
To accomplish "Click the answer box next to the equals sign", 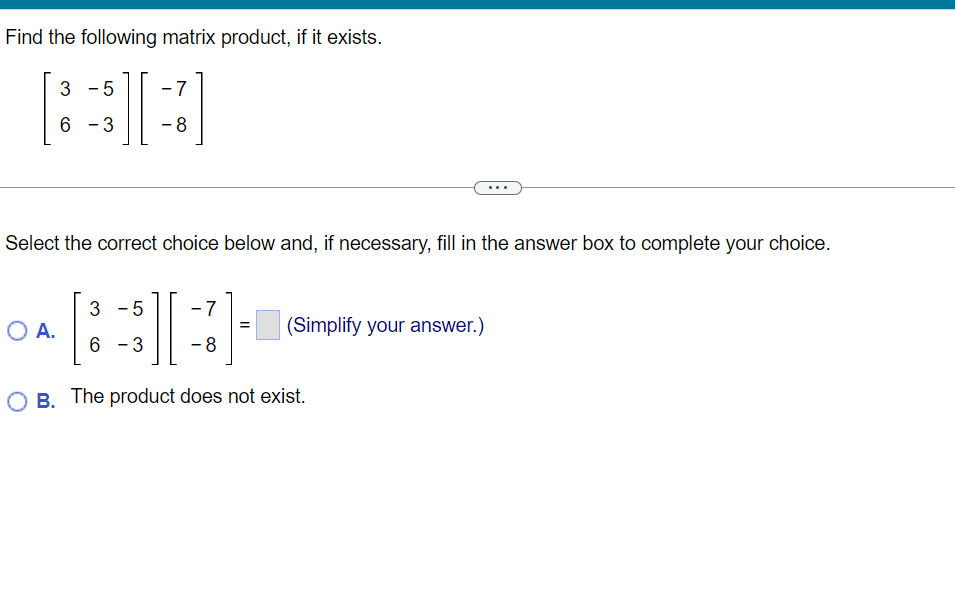I will tap(266, 325).
